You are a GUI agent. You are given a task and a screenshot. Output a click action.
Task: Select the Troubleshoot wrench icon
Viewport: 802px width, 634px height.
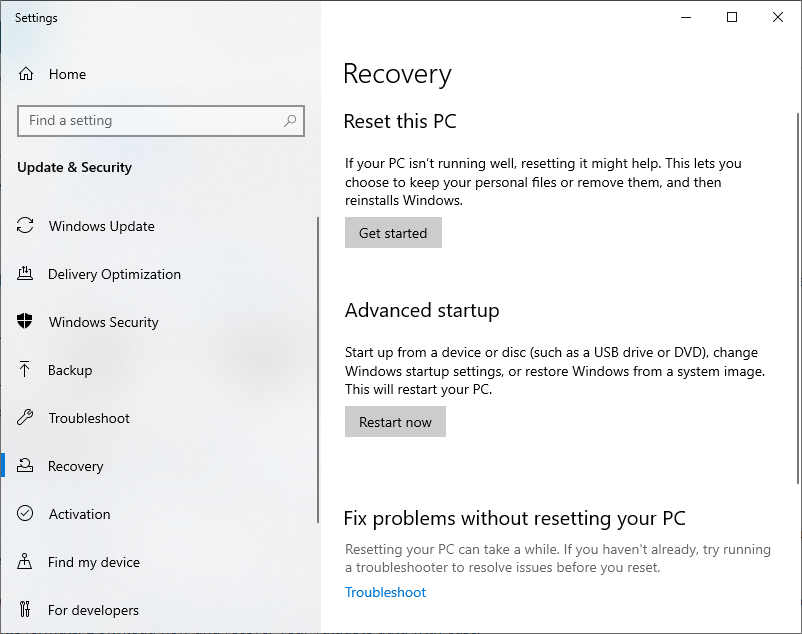[25, 418]
